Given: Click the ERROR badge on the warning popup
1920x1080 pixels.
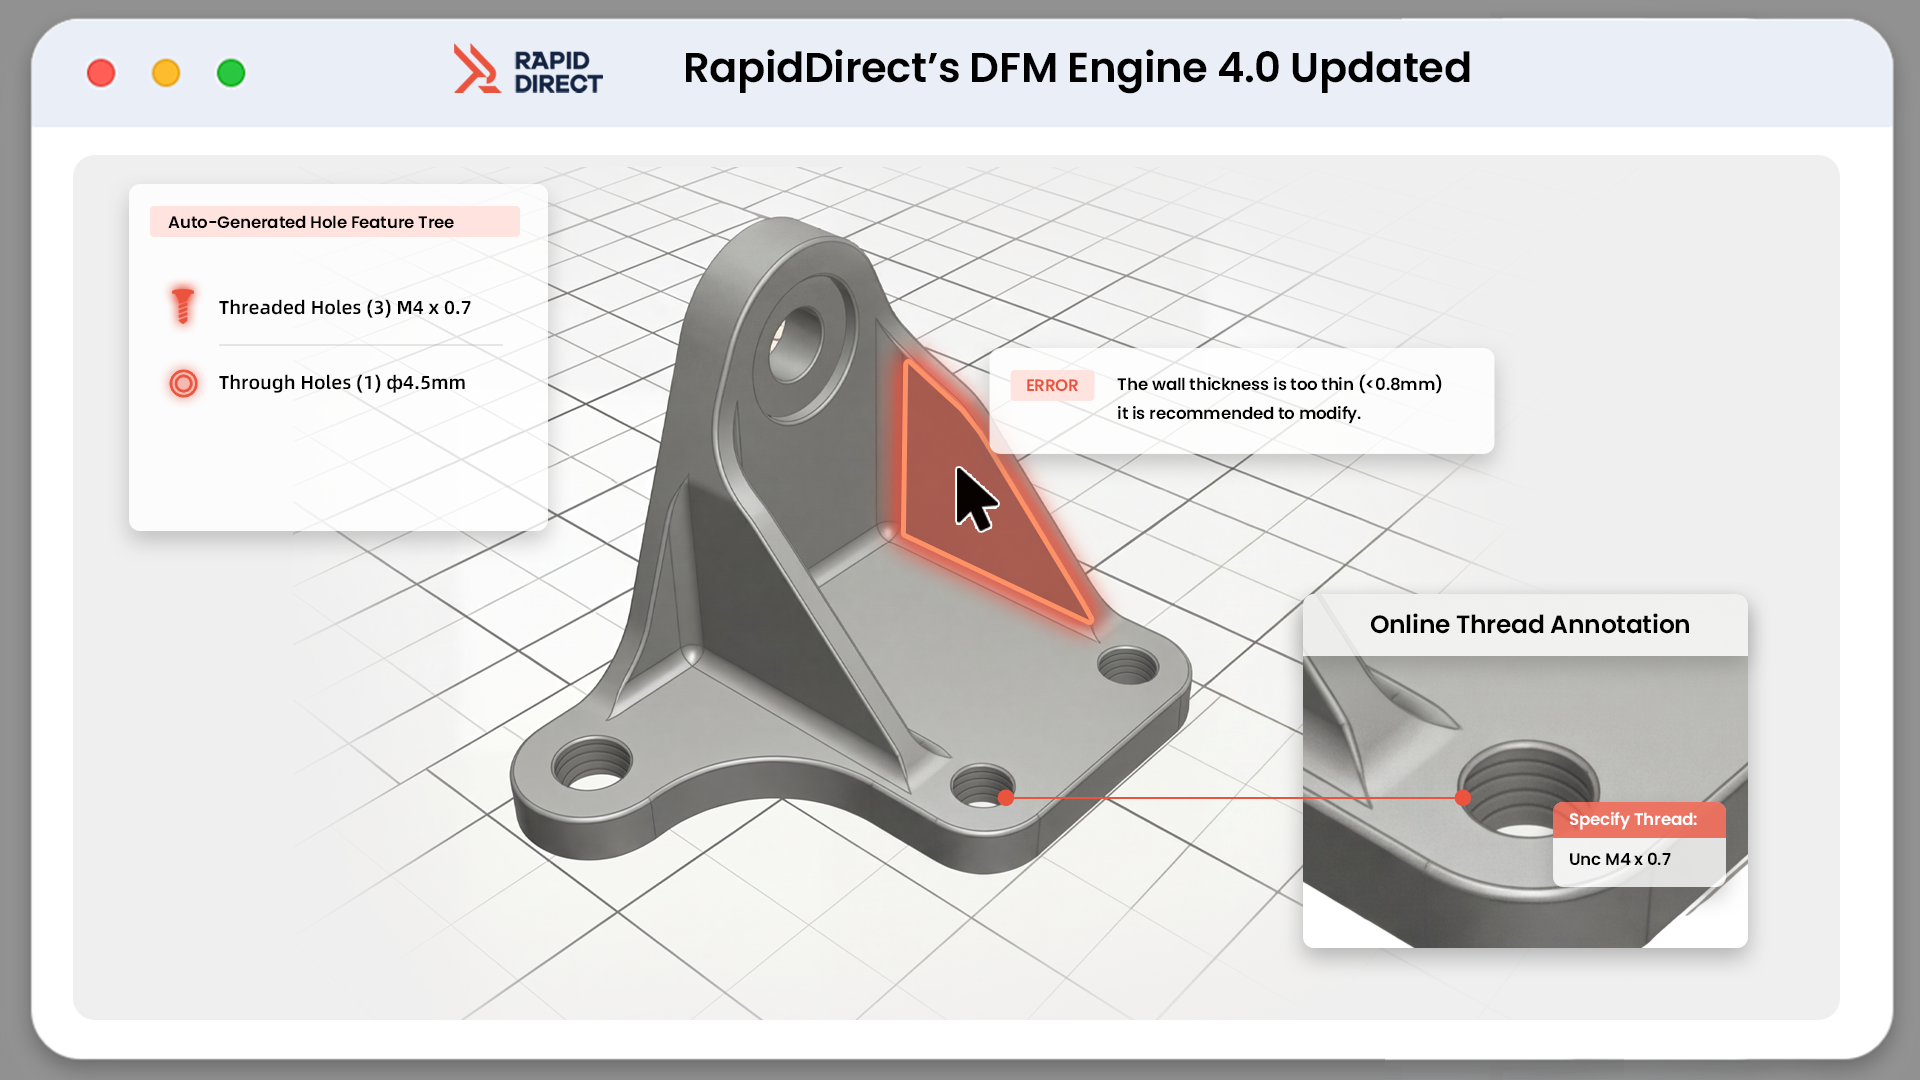Looking at the screenshot, I should (1052, 385).
